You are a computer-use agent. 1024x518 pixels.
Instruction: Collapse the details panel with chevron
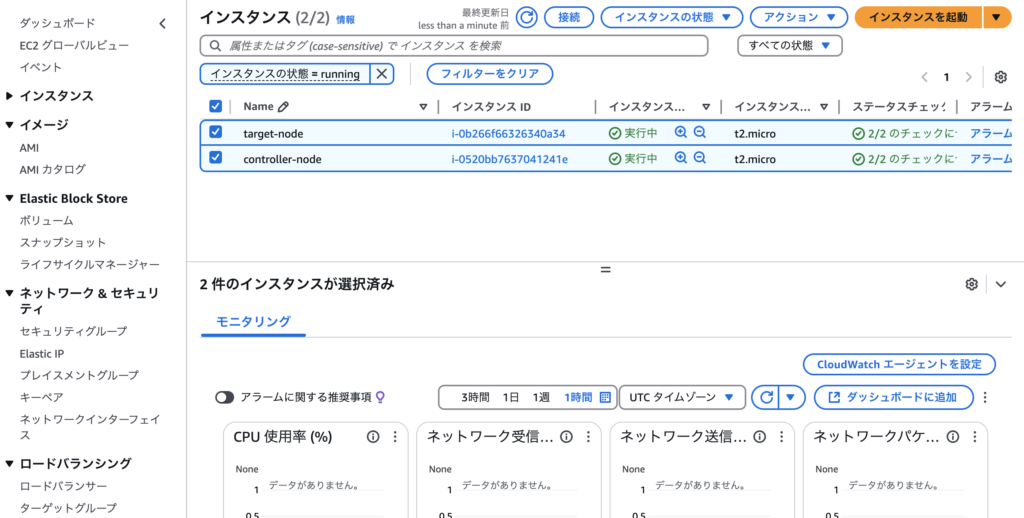click(1001, 284)
